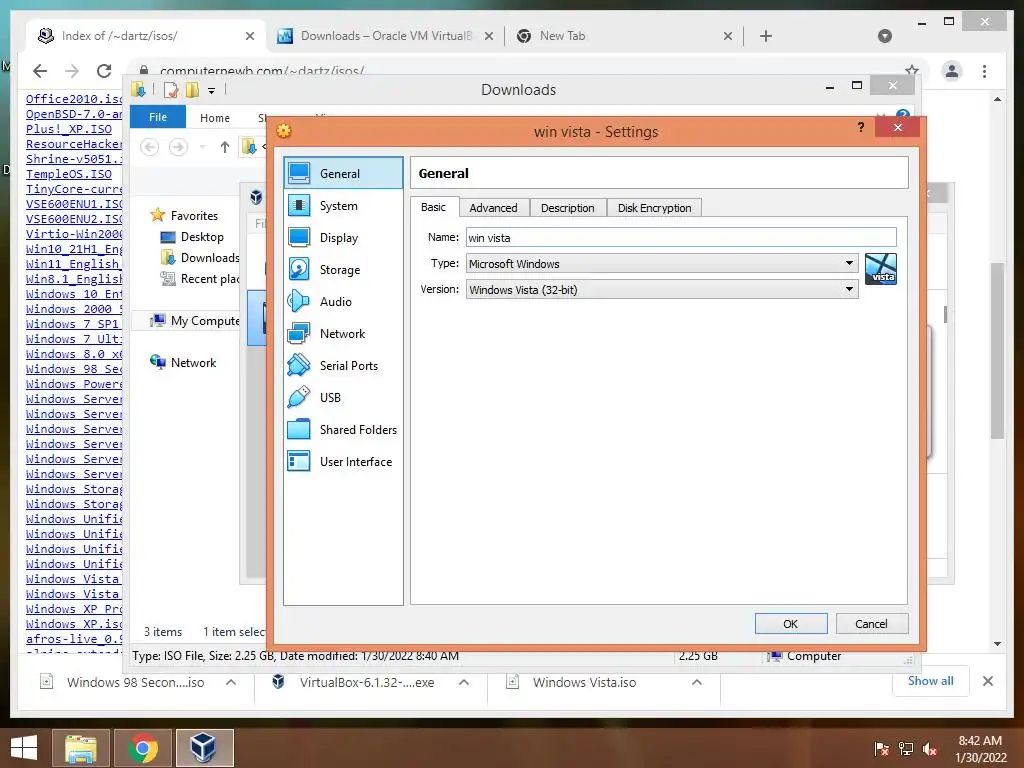The image size is (1024, 768).
Task: Click the Chrome page vertical scrollbar
Action: (x=997, y=350)
